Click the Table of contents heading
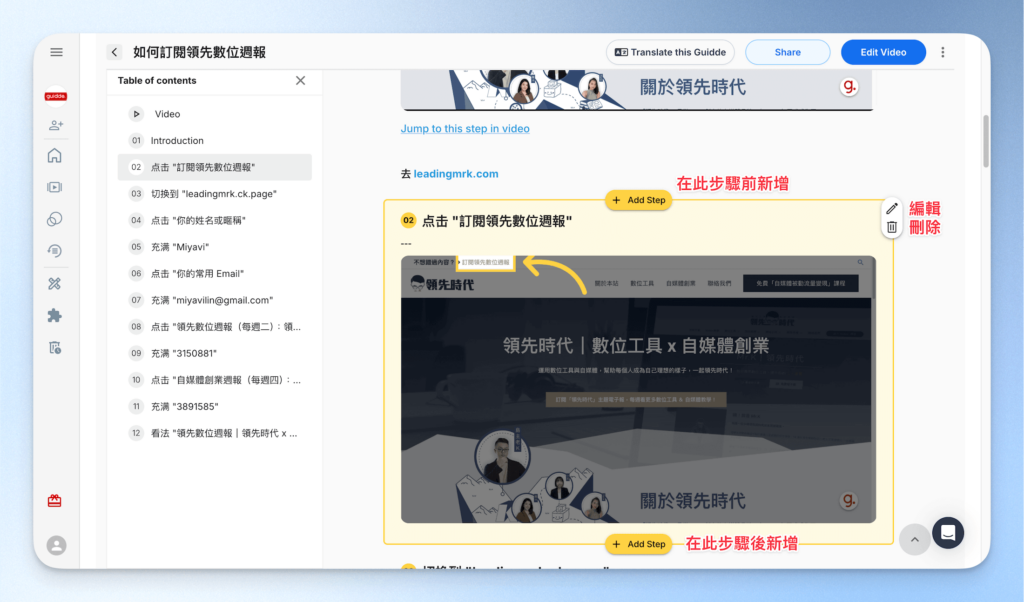Viewport: 1024px width, 602px height. tap(157, 80)
